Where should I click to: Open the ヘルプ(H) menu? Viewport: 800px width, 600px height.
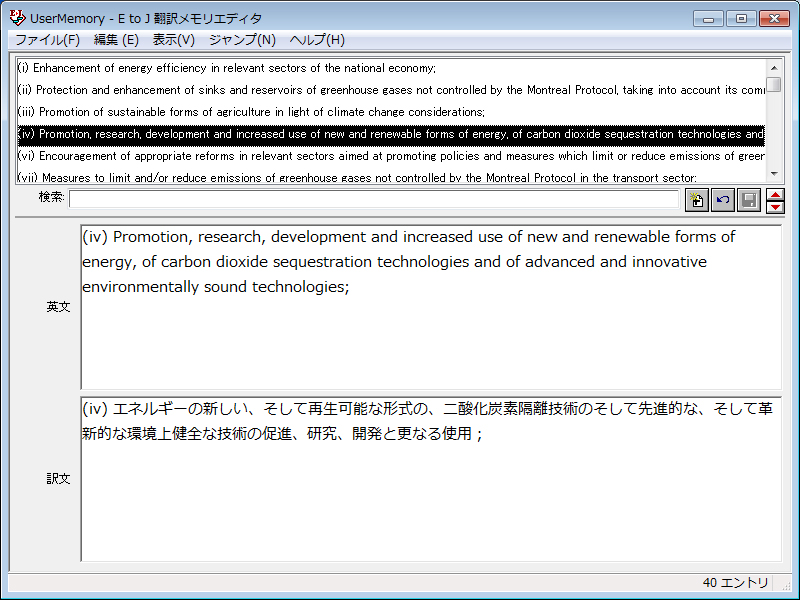click(317, 40)
